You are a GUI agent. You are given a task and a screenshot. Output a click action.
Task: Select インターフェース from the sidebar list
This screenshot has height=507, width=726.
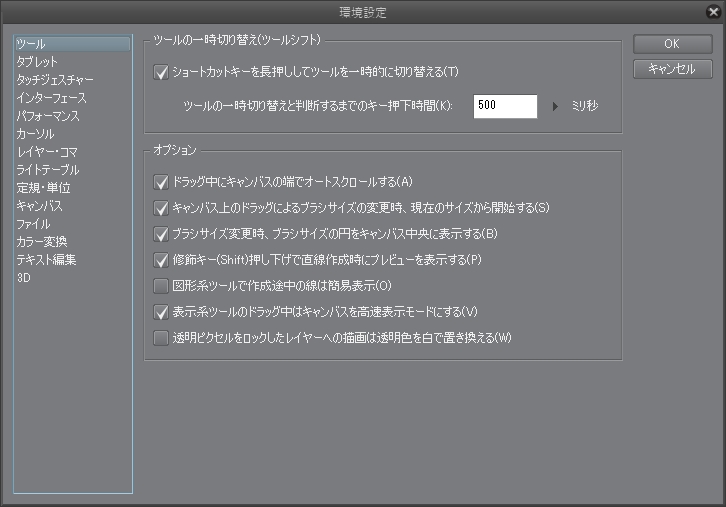point(52,98)
